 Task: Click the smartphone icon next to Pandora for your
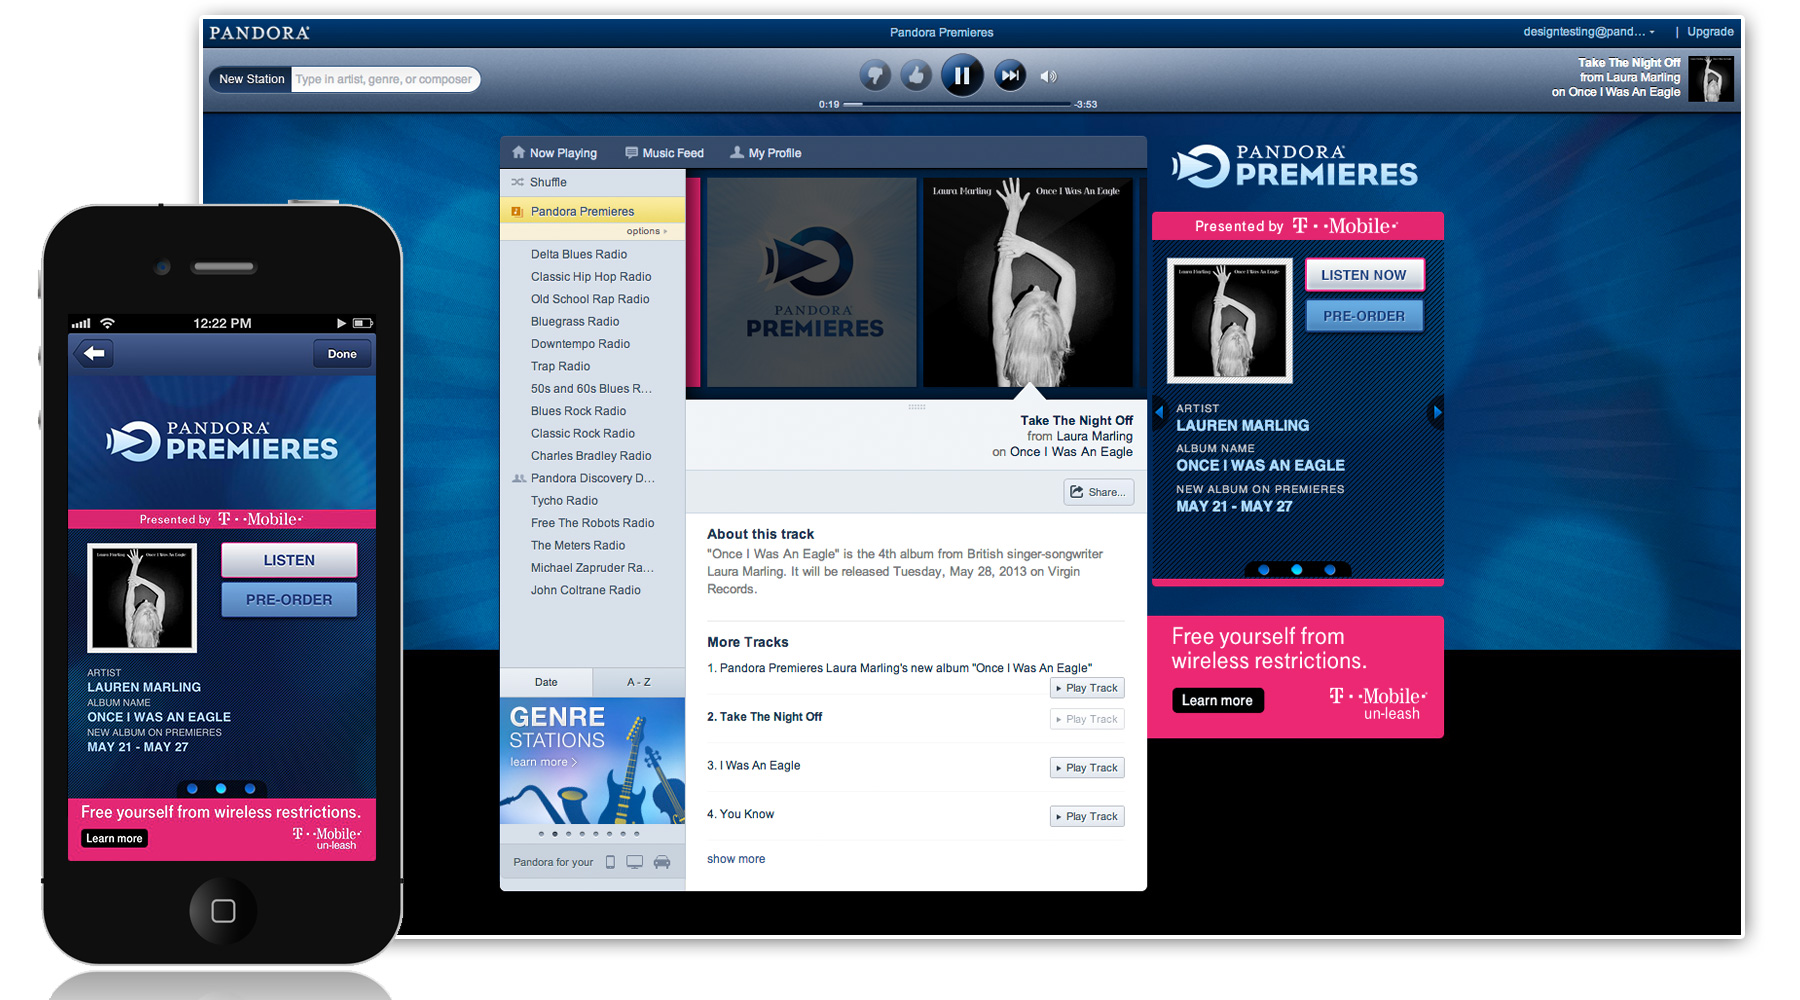click(610, 861)
